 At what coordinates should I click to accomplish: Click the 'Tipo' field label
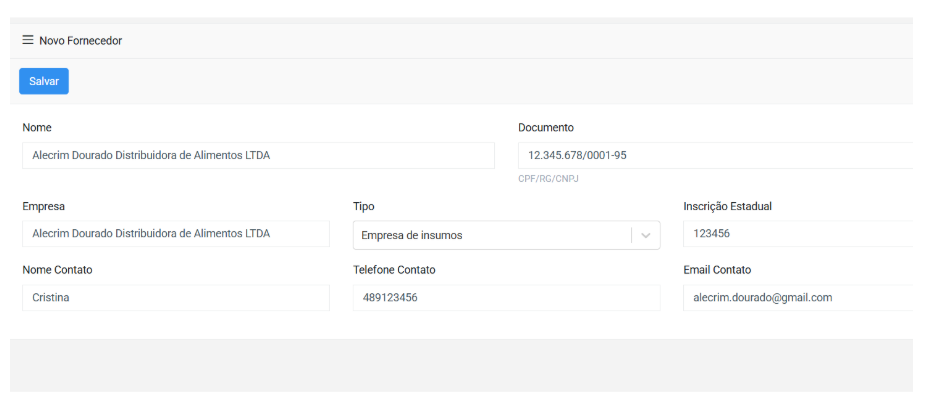coord(364,206)
